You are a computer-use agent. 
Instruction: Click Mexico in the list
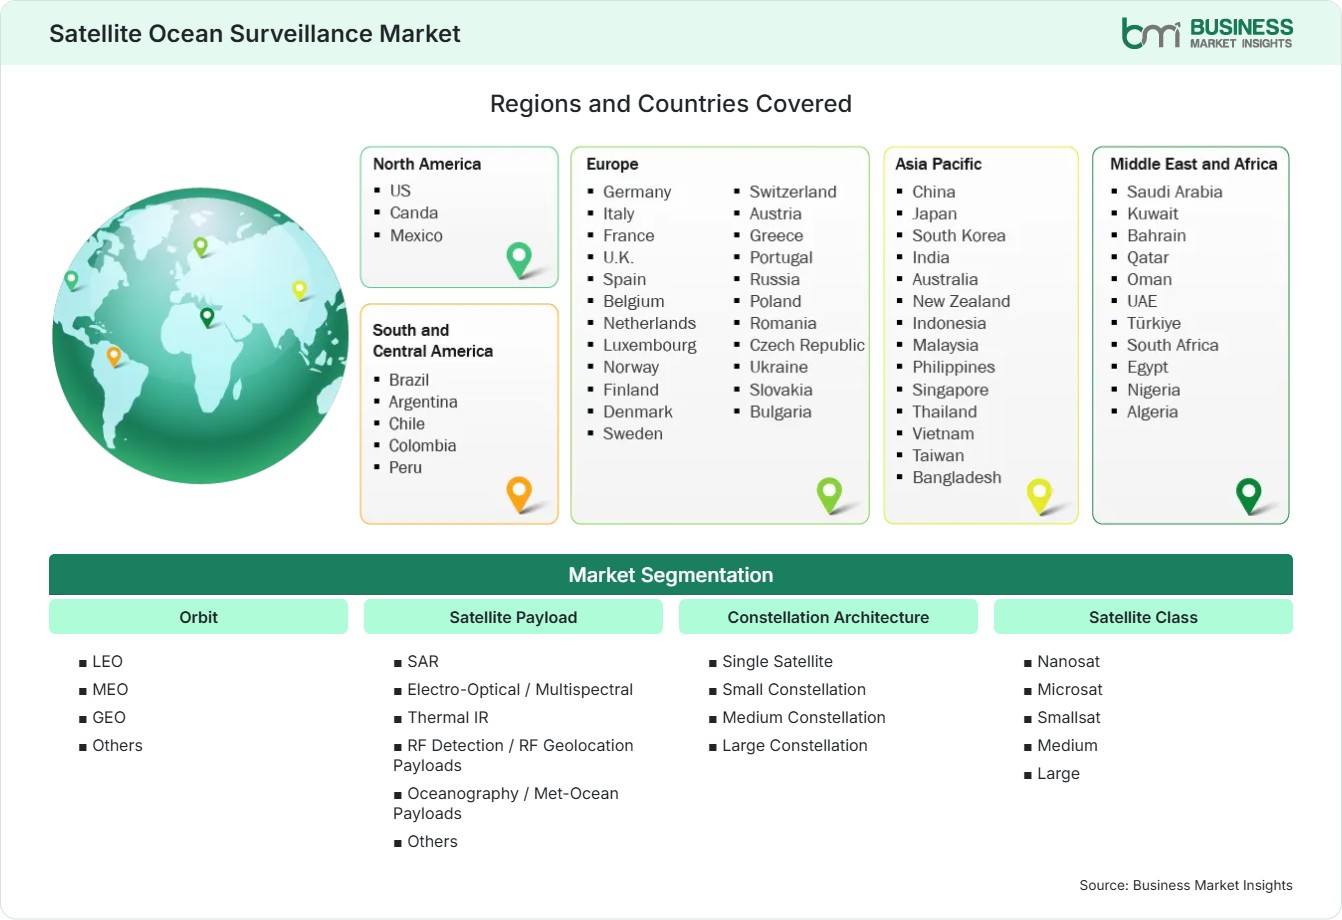[416, 235]
